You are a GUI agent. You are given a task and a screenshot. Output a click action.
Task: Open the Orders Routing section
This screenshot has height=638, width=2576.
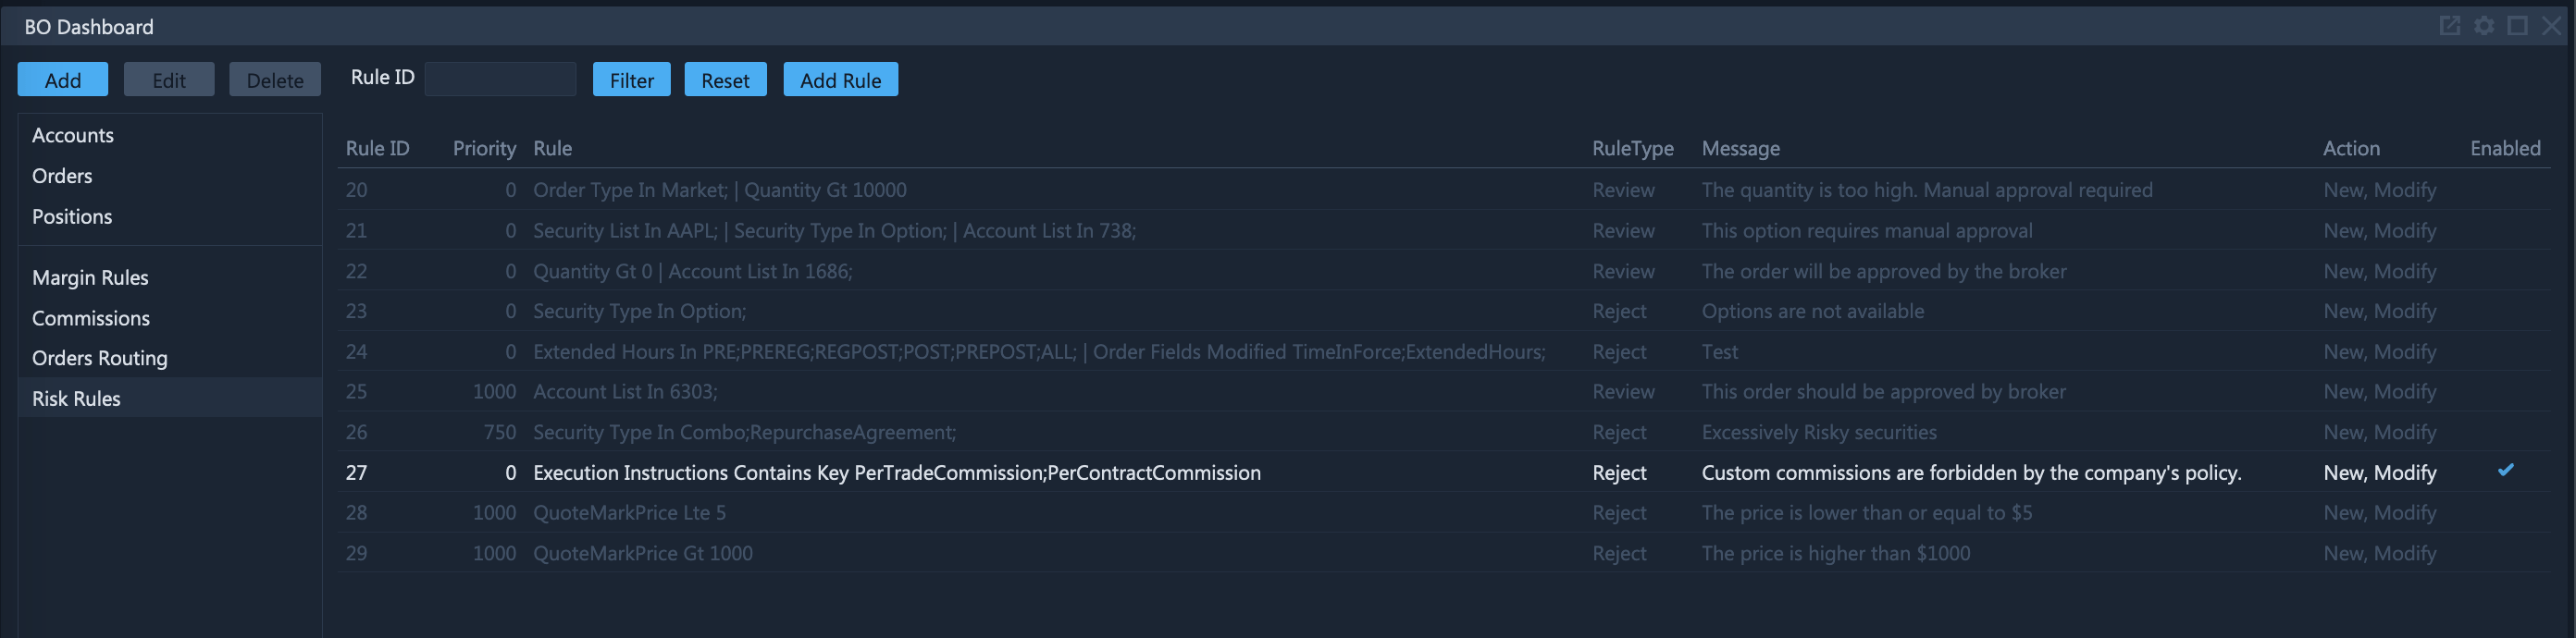(x=99, y=358)
